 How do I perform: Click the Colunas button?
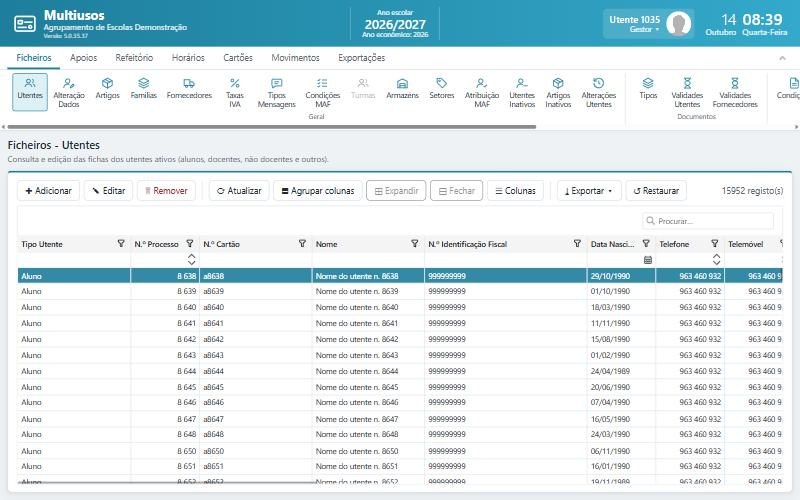tap(515, 191)
